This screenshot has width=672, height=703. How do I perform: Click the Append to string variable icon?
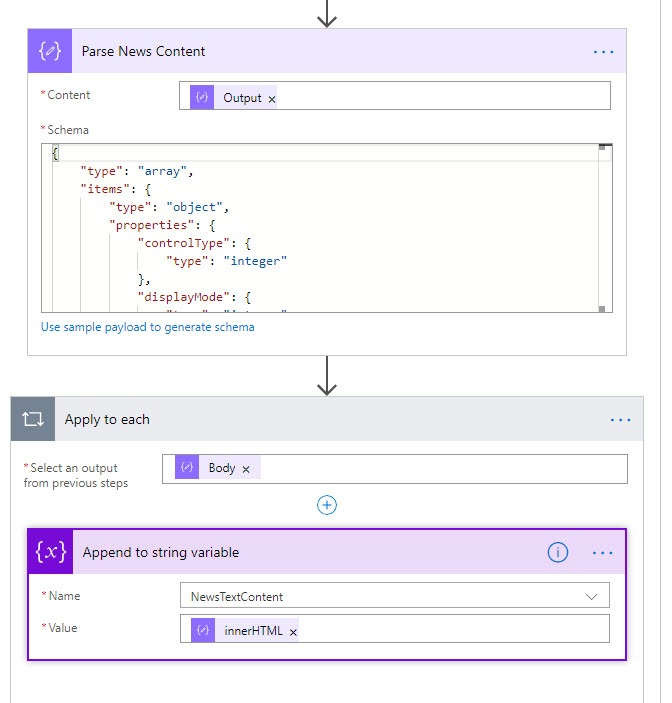pyautogui.click(x=51, y=552)
